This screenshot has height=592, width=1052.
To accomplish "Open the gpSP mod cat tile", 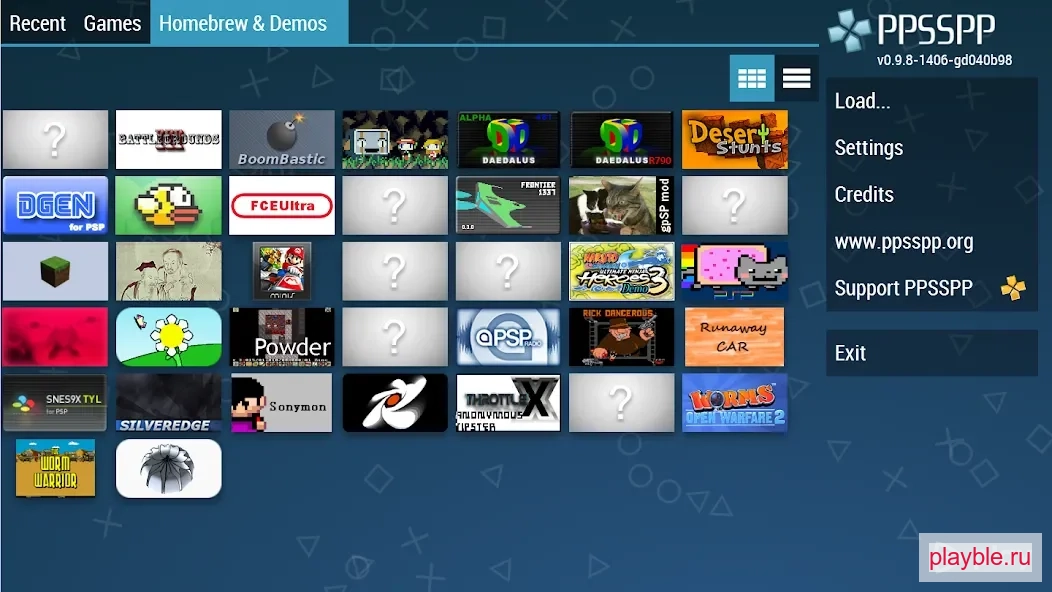I will (621, 205).
